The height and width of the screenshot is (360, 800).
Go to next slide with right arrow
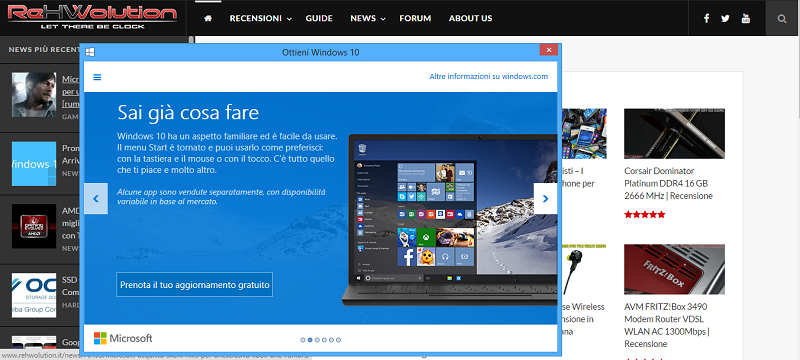point(545,198)
